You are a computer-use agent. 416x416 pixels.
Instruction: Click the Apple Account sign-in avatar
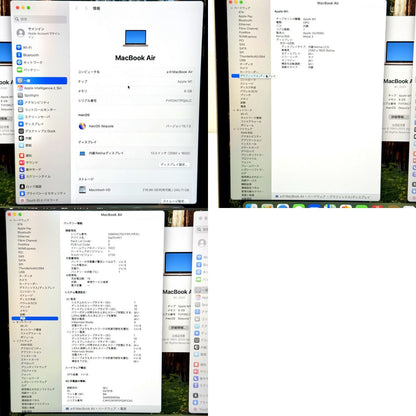21,33
